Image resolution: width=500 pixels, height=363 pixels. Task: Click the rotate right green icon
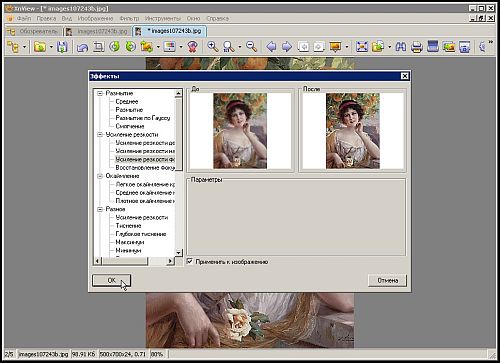(131, 47)
